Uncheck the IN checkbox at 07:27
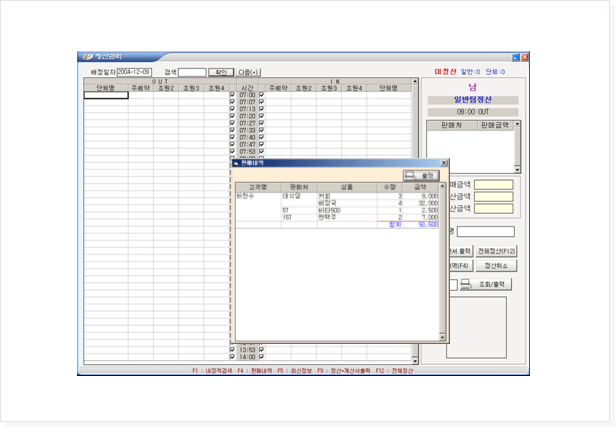The height and width of the screenshot is (427, 615). [x=262, y=123]
